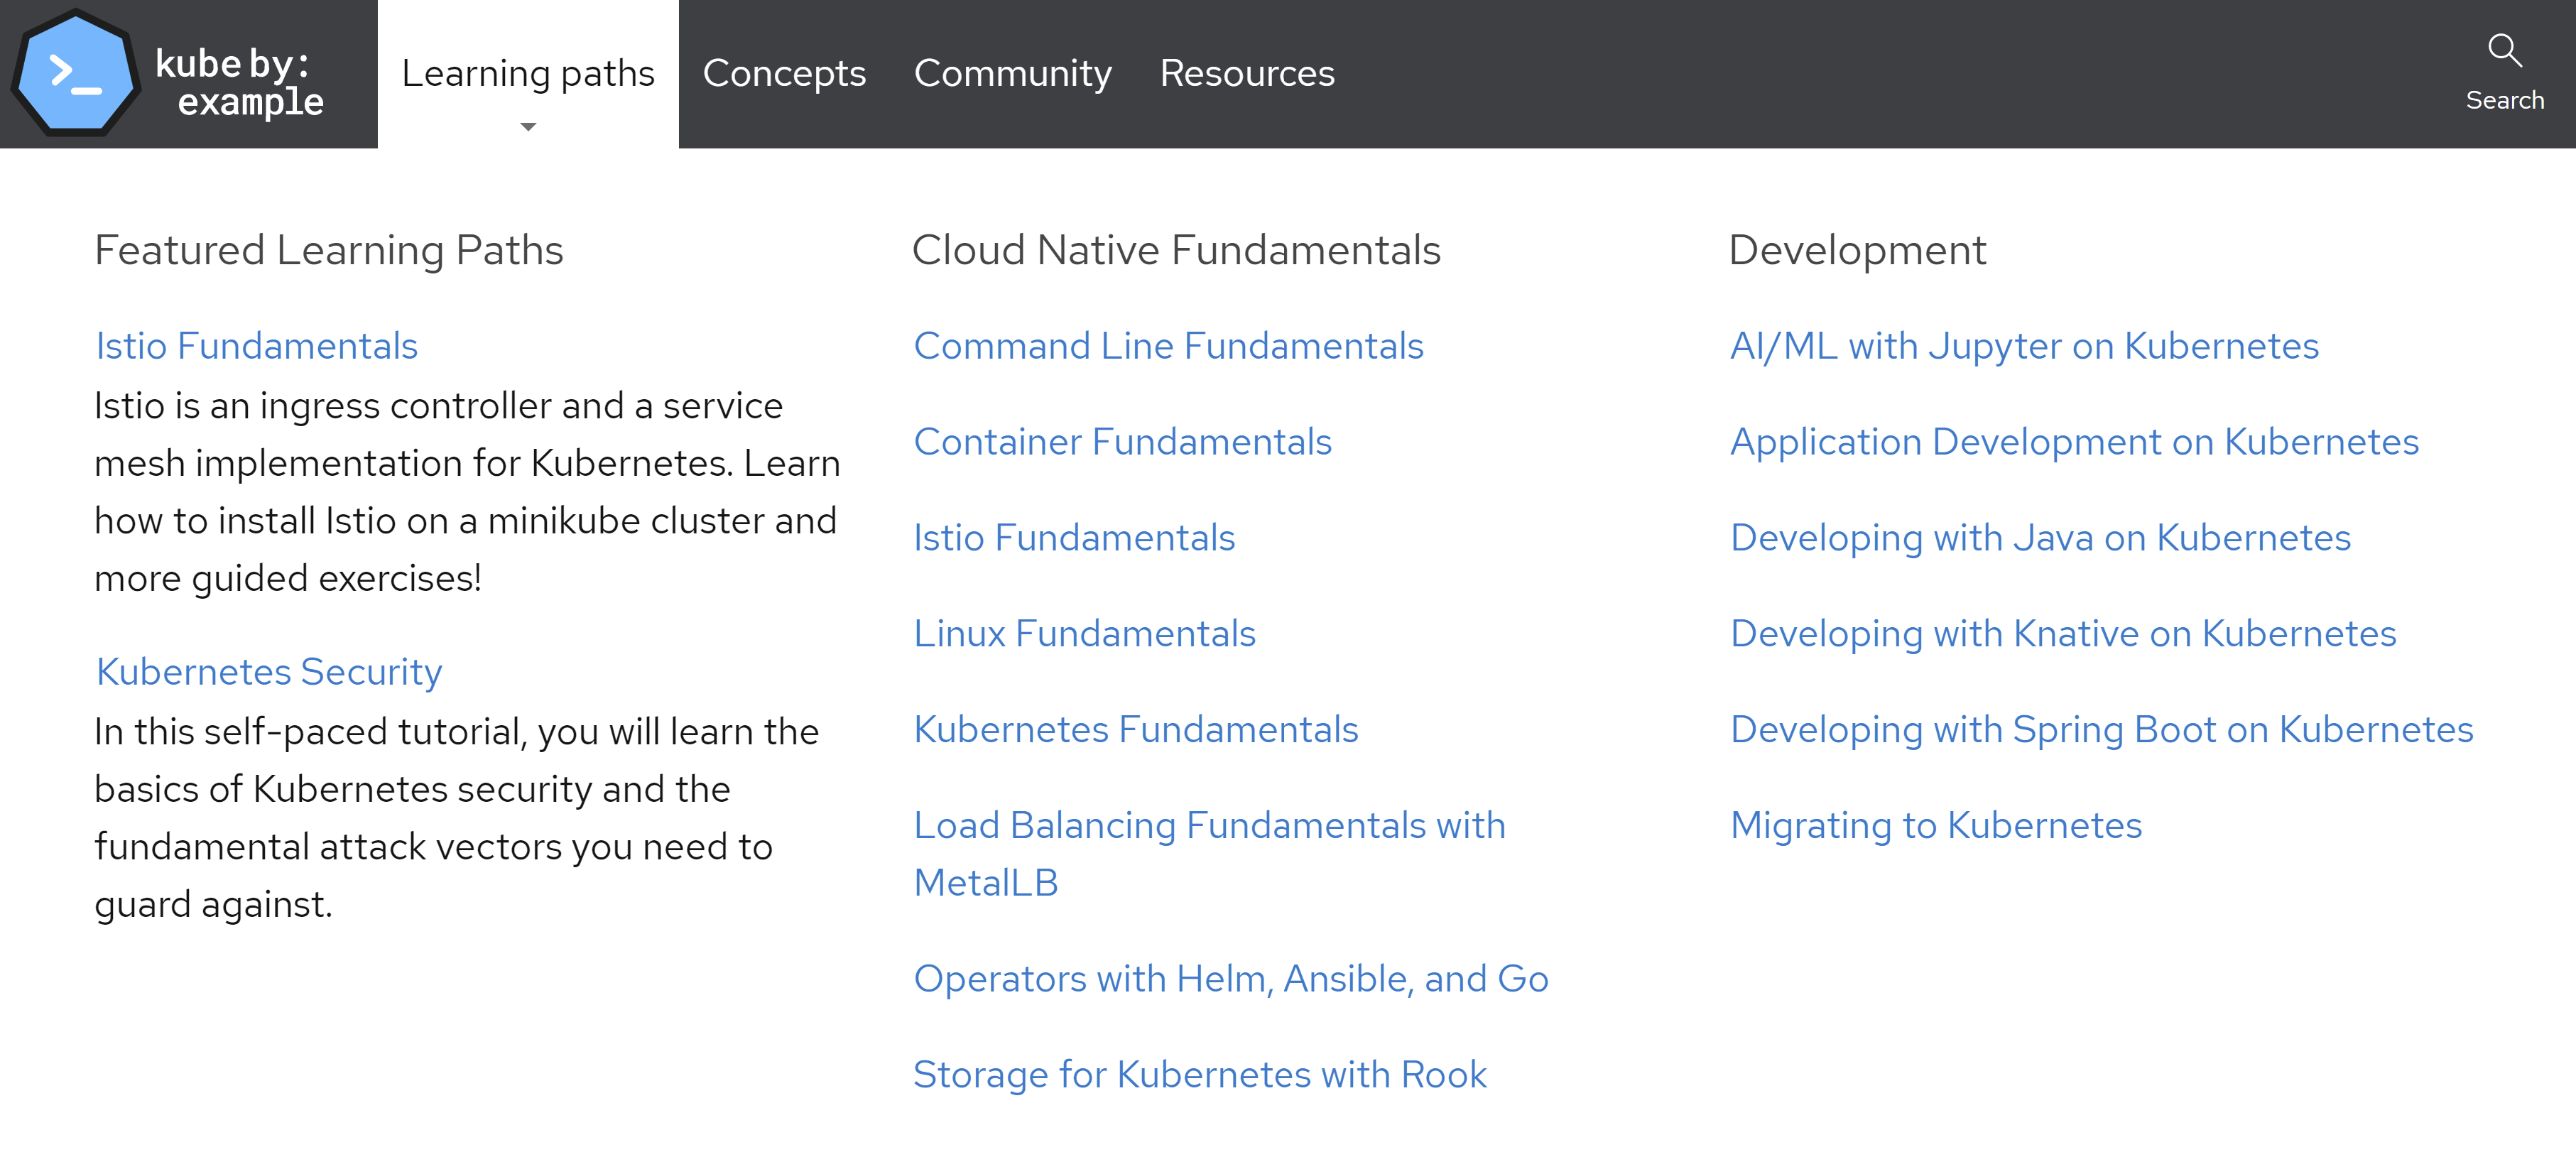This screenshot has width=2576, height=1157.
Task: Navigate to Resources
Action: pos(1247,73)
